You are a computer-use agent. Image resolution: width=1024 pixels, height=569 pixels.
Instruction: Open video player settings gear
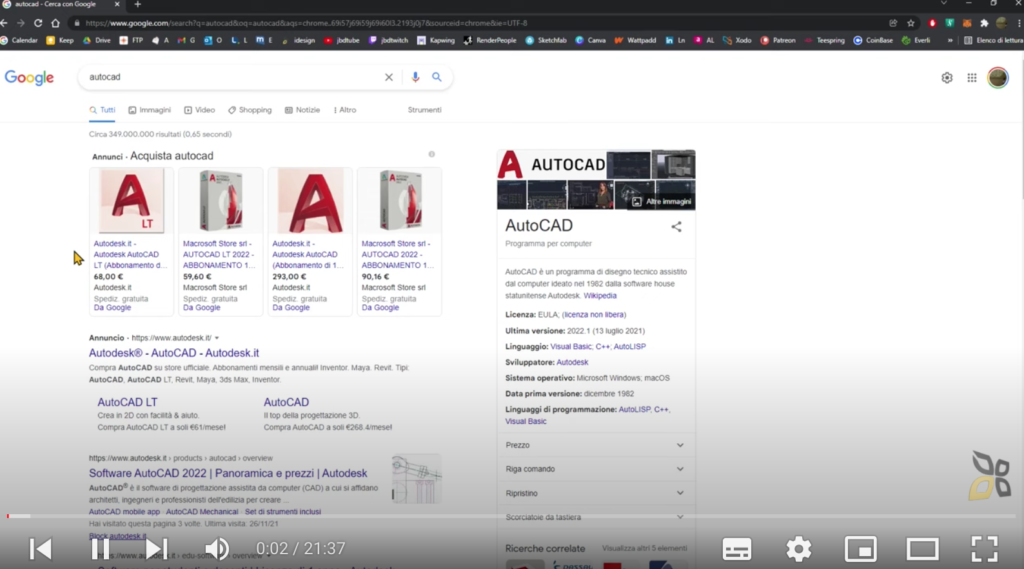point(799,549)
